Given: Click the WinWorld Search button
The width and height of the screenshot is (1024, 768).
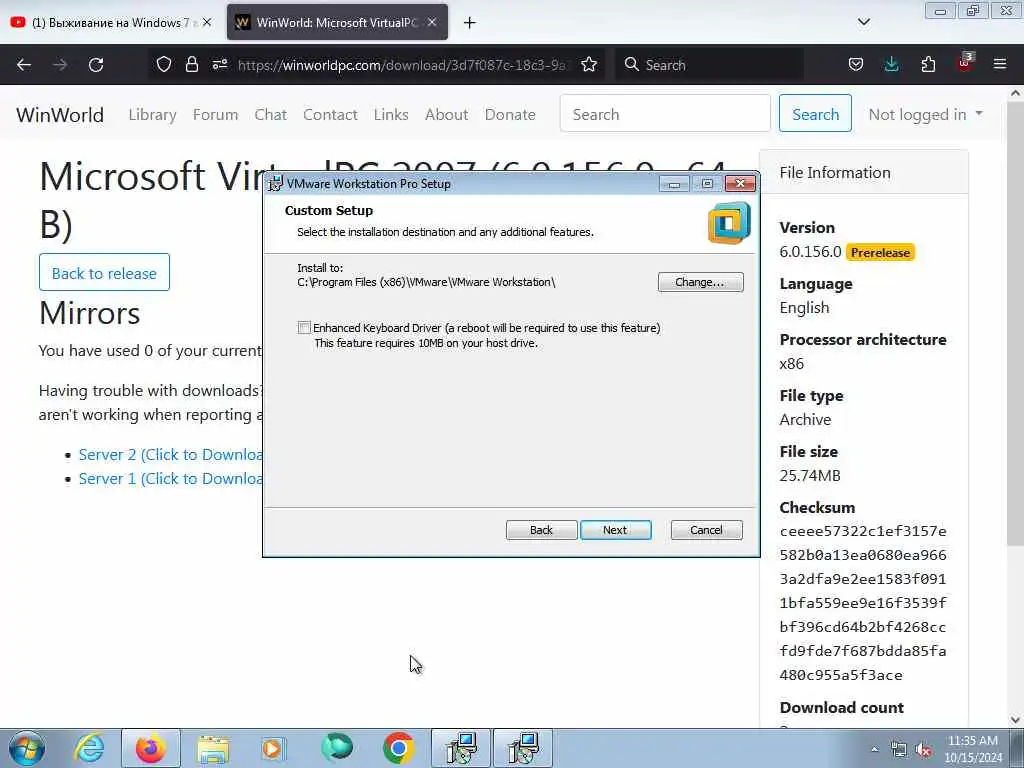Looking at the screenshot, I should 815,114.
